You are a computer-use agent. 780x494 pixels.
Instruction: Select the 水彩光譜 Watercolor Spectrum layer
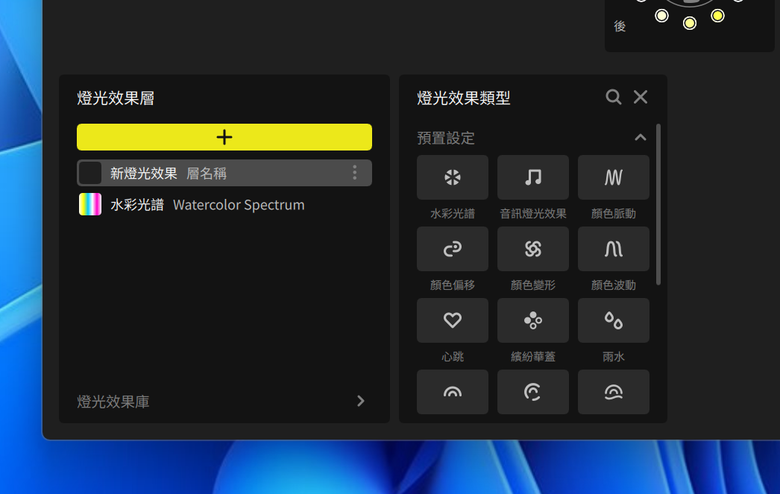224,204
